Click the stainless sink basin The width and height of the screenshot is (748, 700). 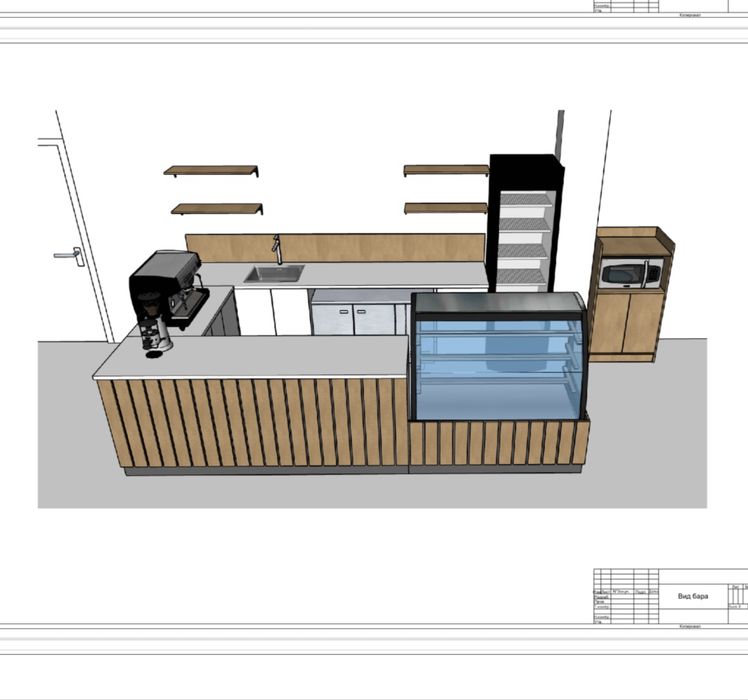[274, 274]
